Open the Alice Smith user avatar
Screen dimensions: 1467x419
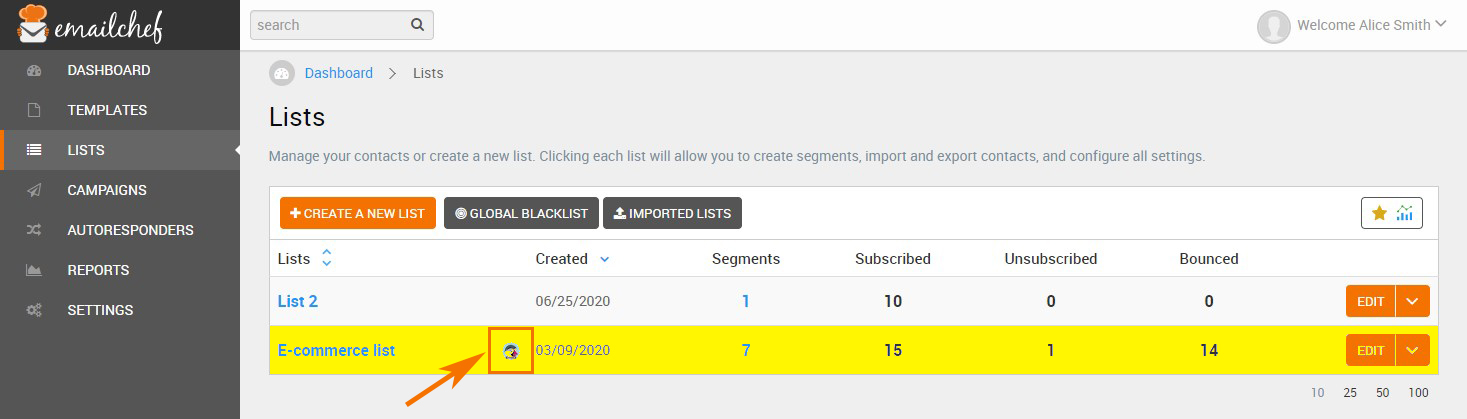(1273, 26)
